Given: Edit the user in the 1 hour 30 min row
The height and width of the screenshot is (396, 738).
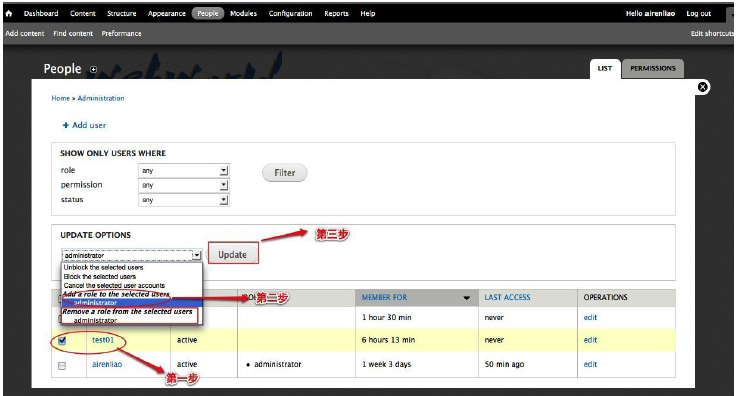Looking at the screenshot, I should (x=590, y=318).
